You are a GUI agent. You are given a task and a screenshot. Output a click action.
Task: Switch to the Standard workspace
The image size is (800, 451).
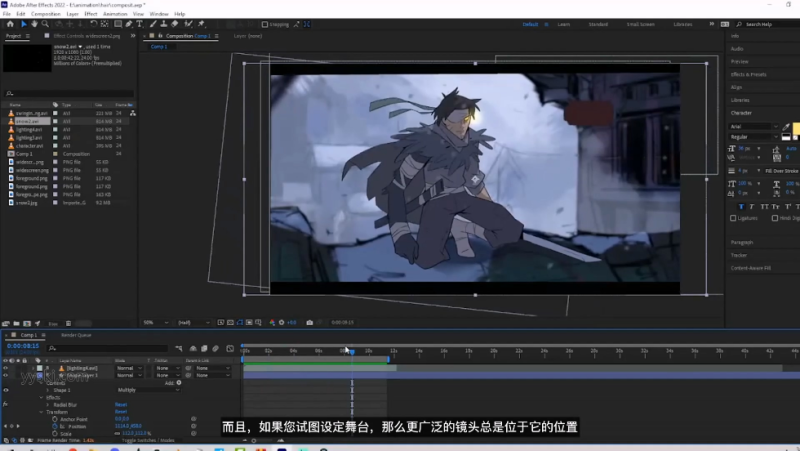coord(598,24)
